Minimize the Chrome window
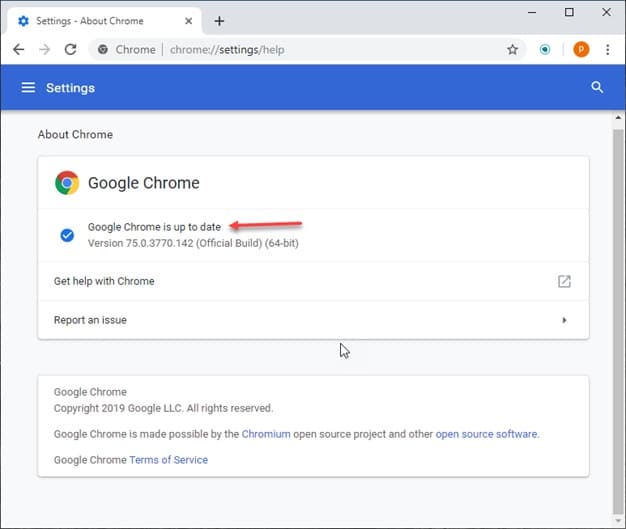Screen dimensions: 626x529 pyautogui.click(x=532, y=12)
